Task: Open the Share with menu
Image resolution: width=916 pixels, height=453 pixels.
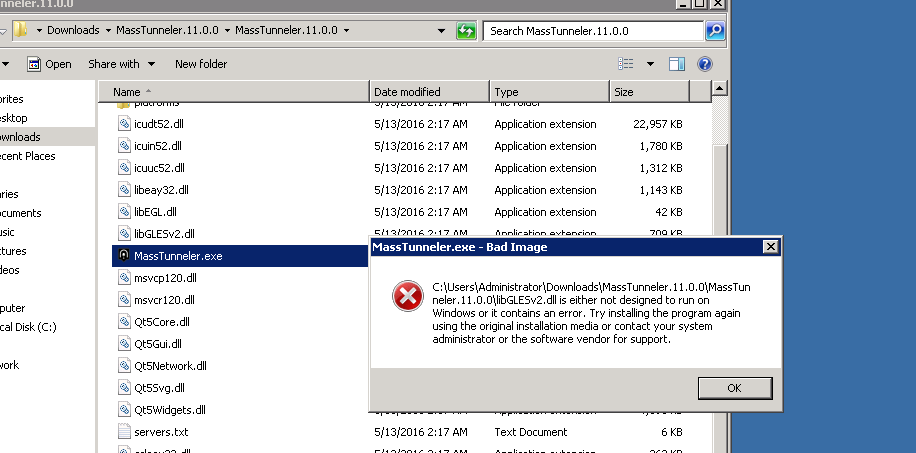Action: point(122,64)
